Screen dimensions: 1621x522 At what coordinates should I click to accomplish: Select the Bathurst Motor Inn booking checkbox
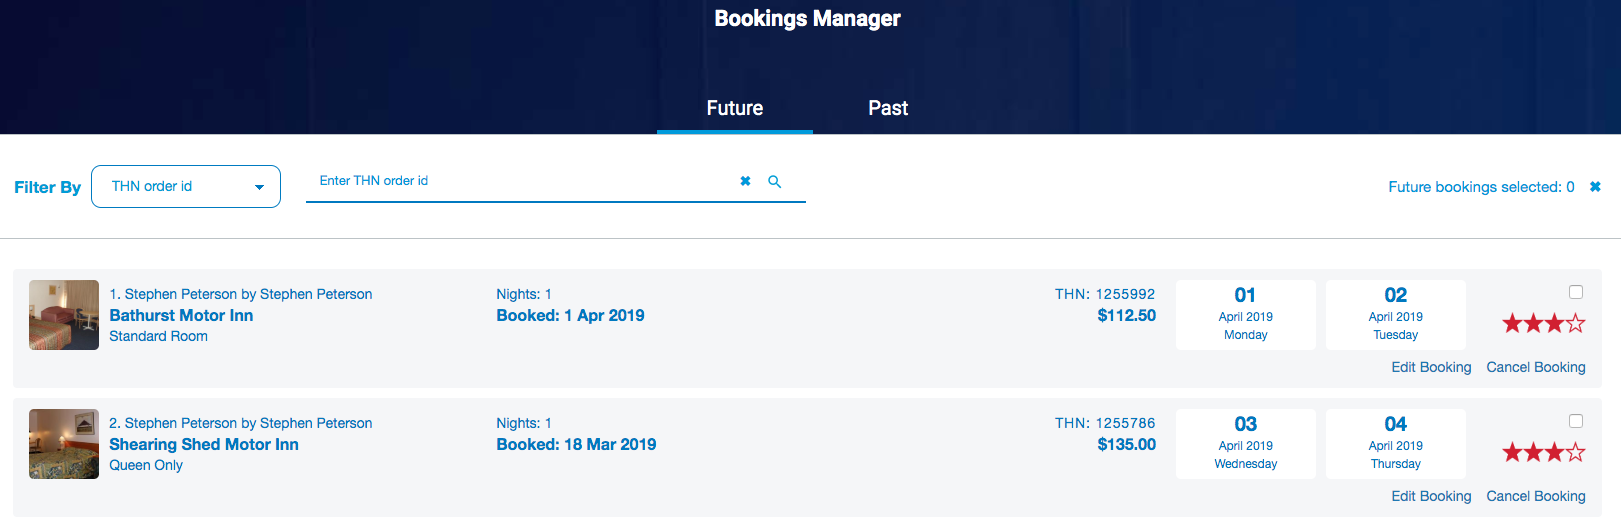click(1576, 292)
